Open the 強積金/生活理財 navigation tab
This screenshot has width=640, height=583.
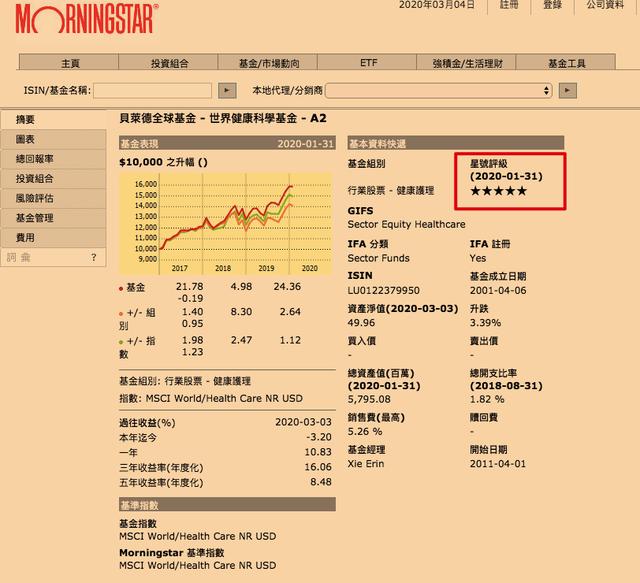[467, 63]
